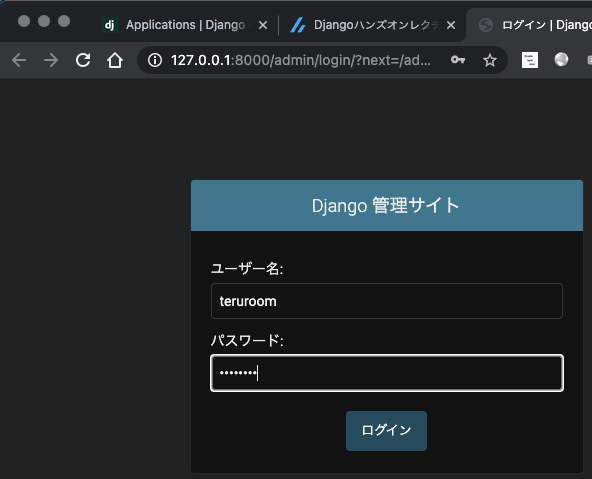Click the Django 管理サイト header text
This screenshot has width=592, height=479.
click(x=385, y=206)
